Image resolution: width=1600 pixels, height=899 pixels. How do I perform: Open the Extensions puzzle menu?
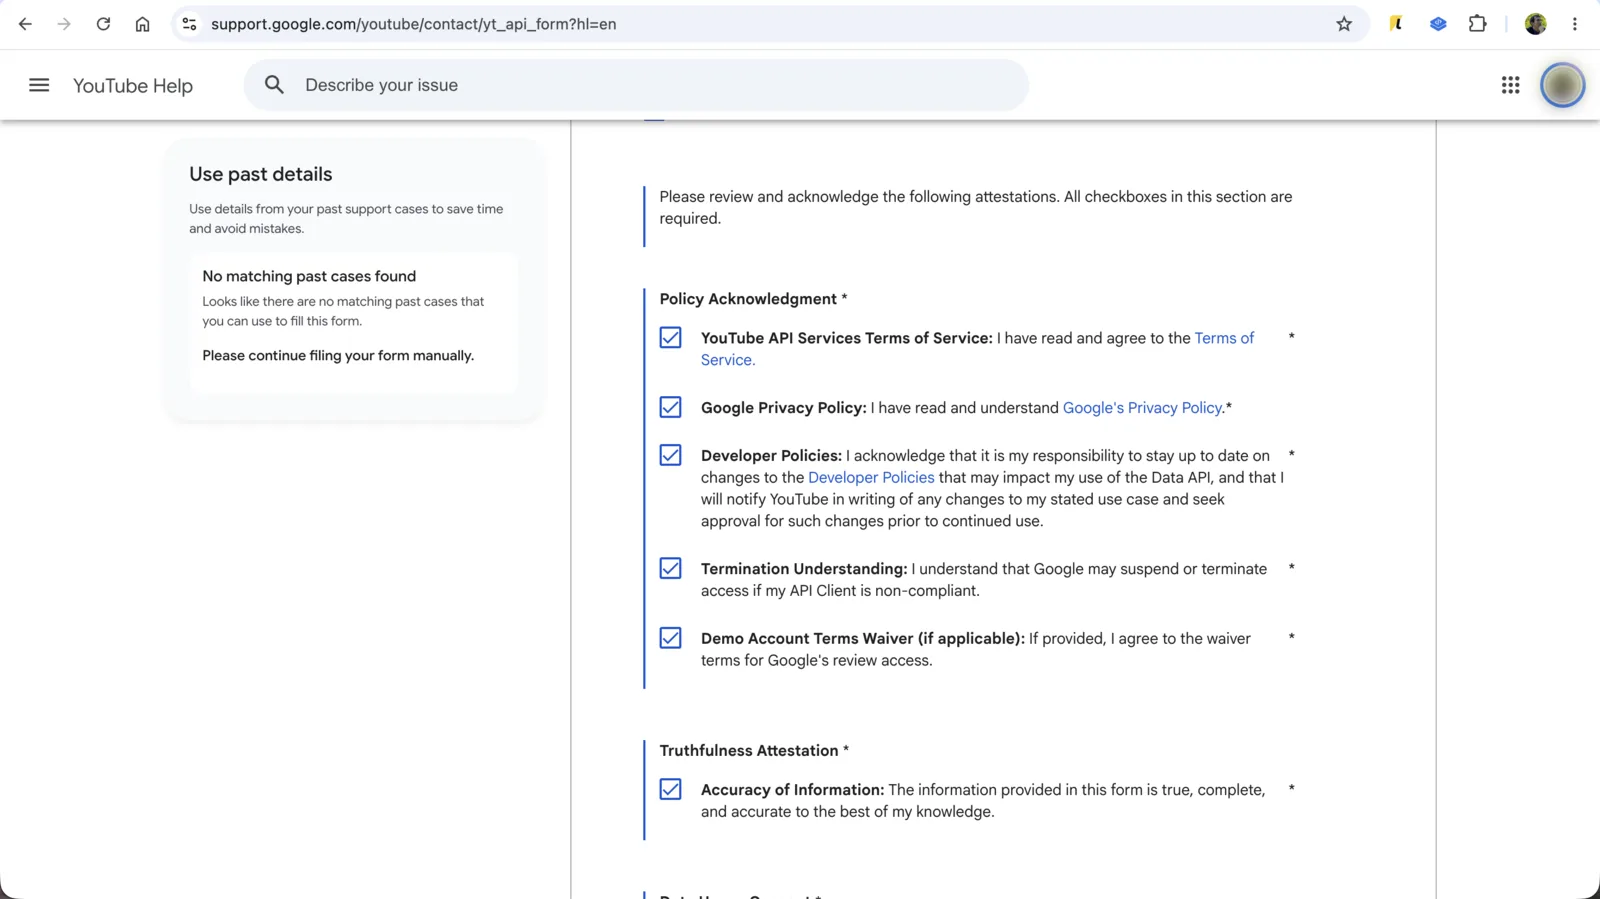coord(1477,24)
